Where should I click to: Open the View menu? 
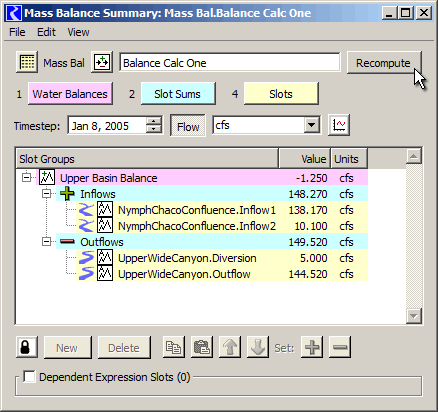point(78,32)
